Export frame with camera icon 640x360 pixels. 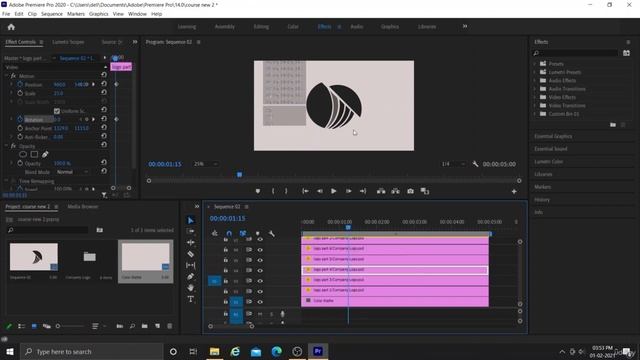pos(410,191)
